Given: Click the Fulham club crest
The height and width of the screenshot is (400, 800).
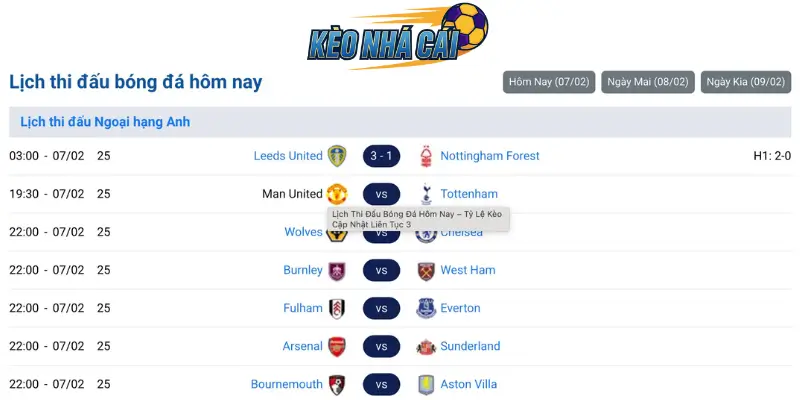Looking at the screenshot, I should point(338,308).
